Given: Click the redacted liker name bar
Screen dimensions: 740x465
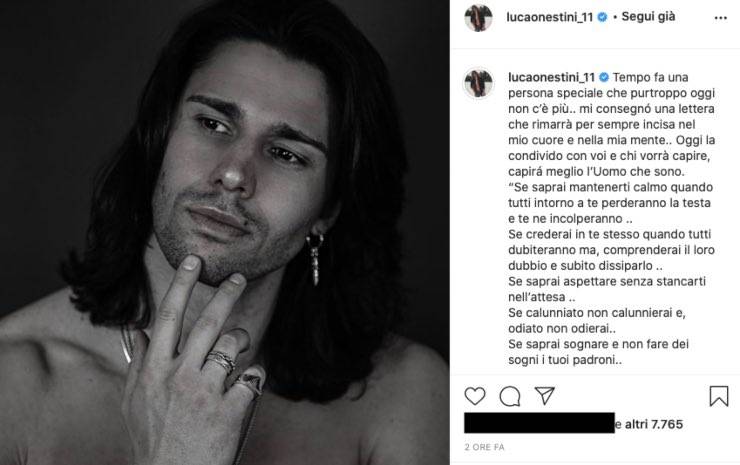Looking at the screenshot, I should click(539, 423).
